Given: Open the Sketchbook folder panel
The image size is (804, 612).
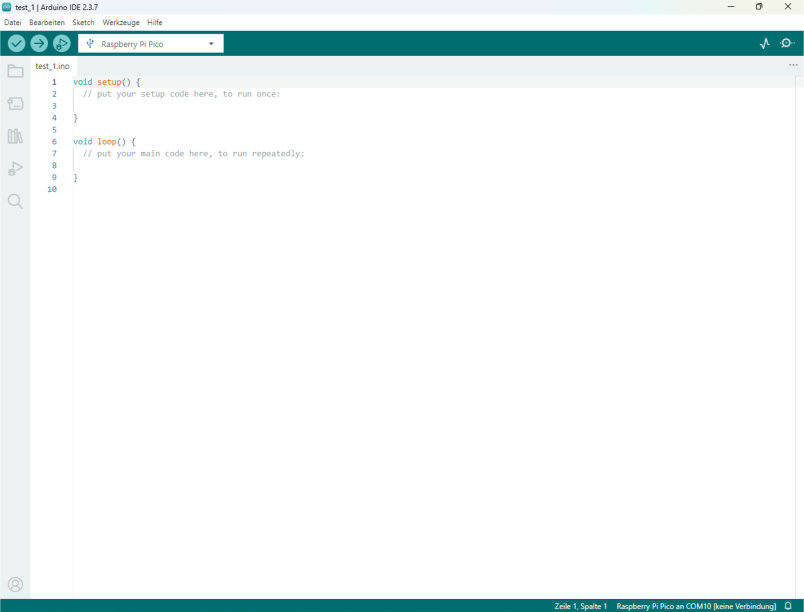Looking at the screenshot, I should tap(15, 71).
